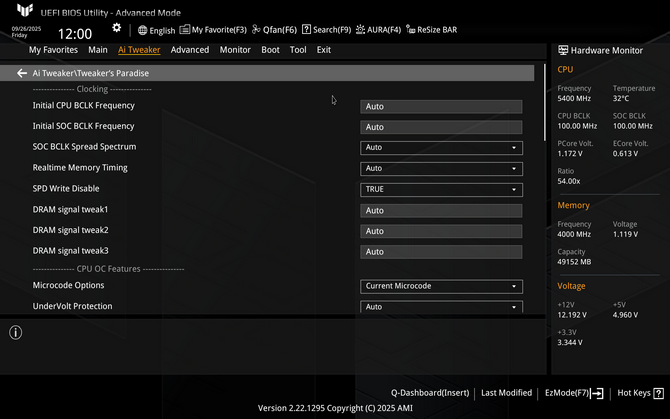
Task: Click the Ai Tweaker\Tweaker's Paradise breadcrumb text
Action: click(91, 73)
